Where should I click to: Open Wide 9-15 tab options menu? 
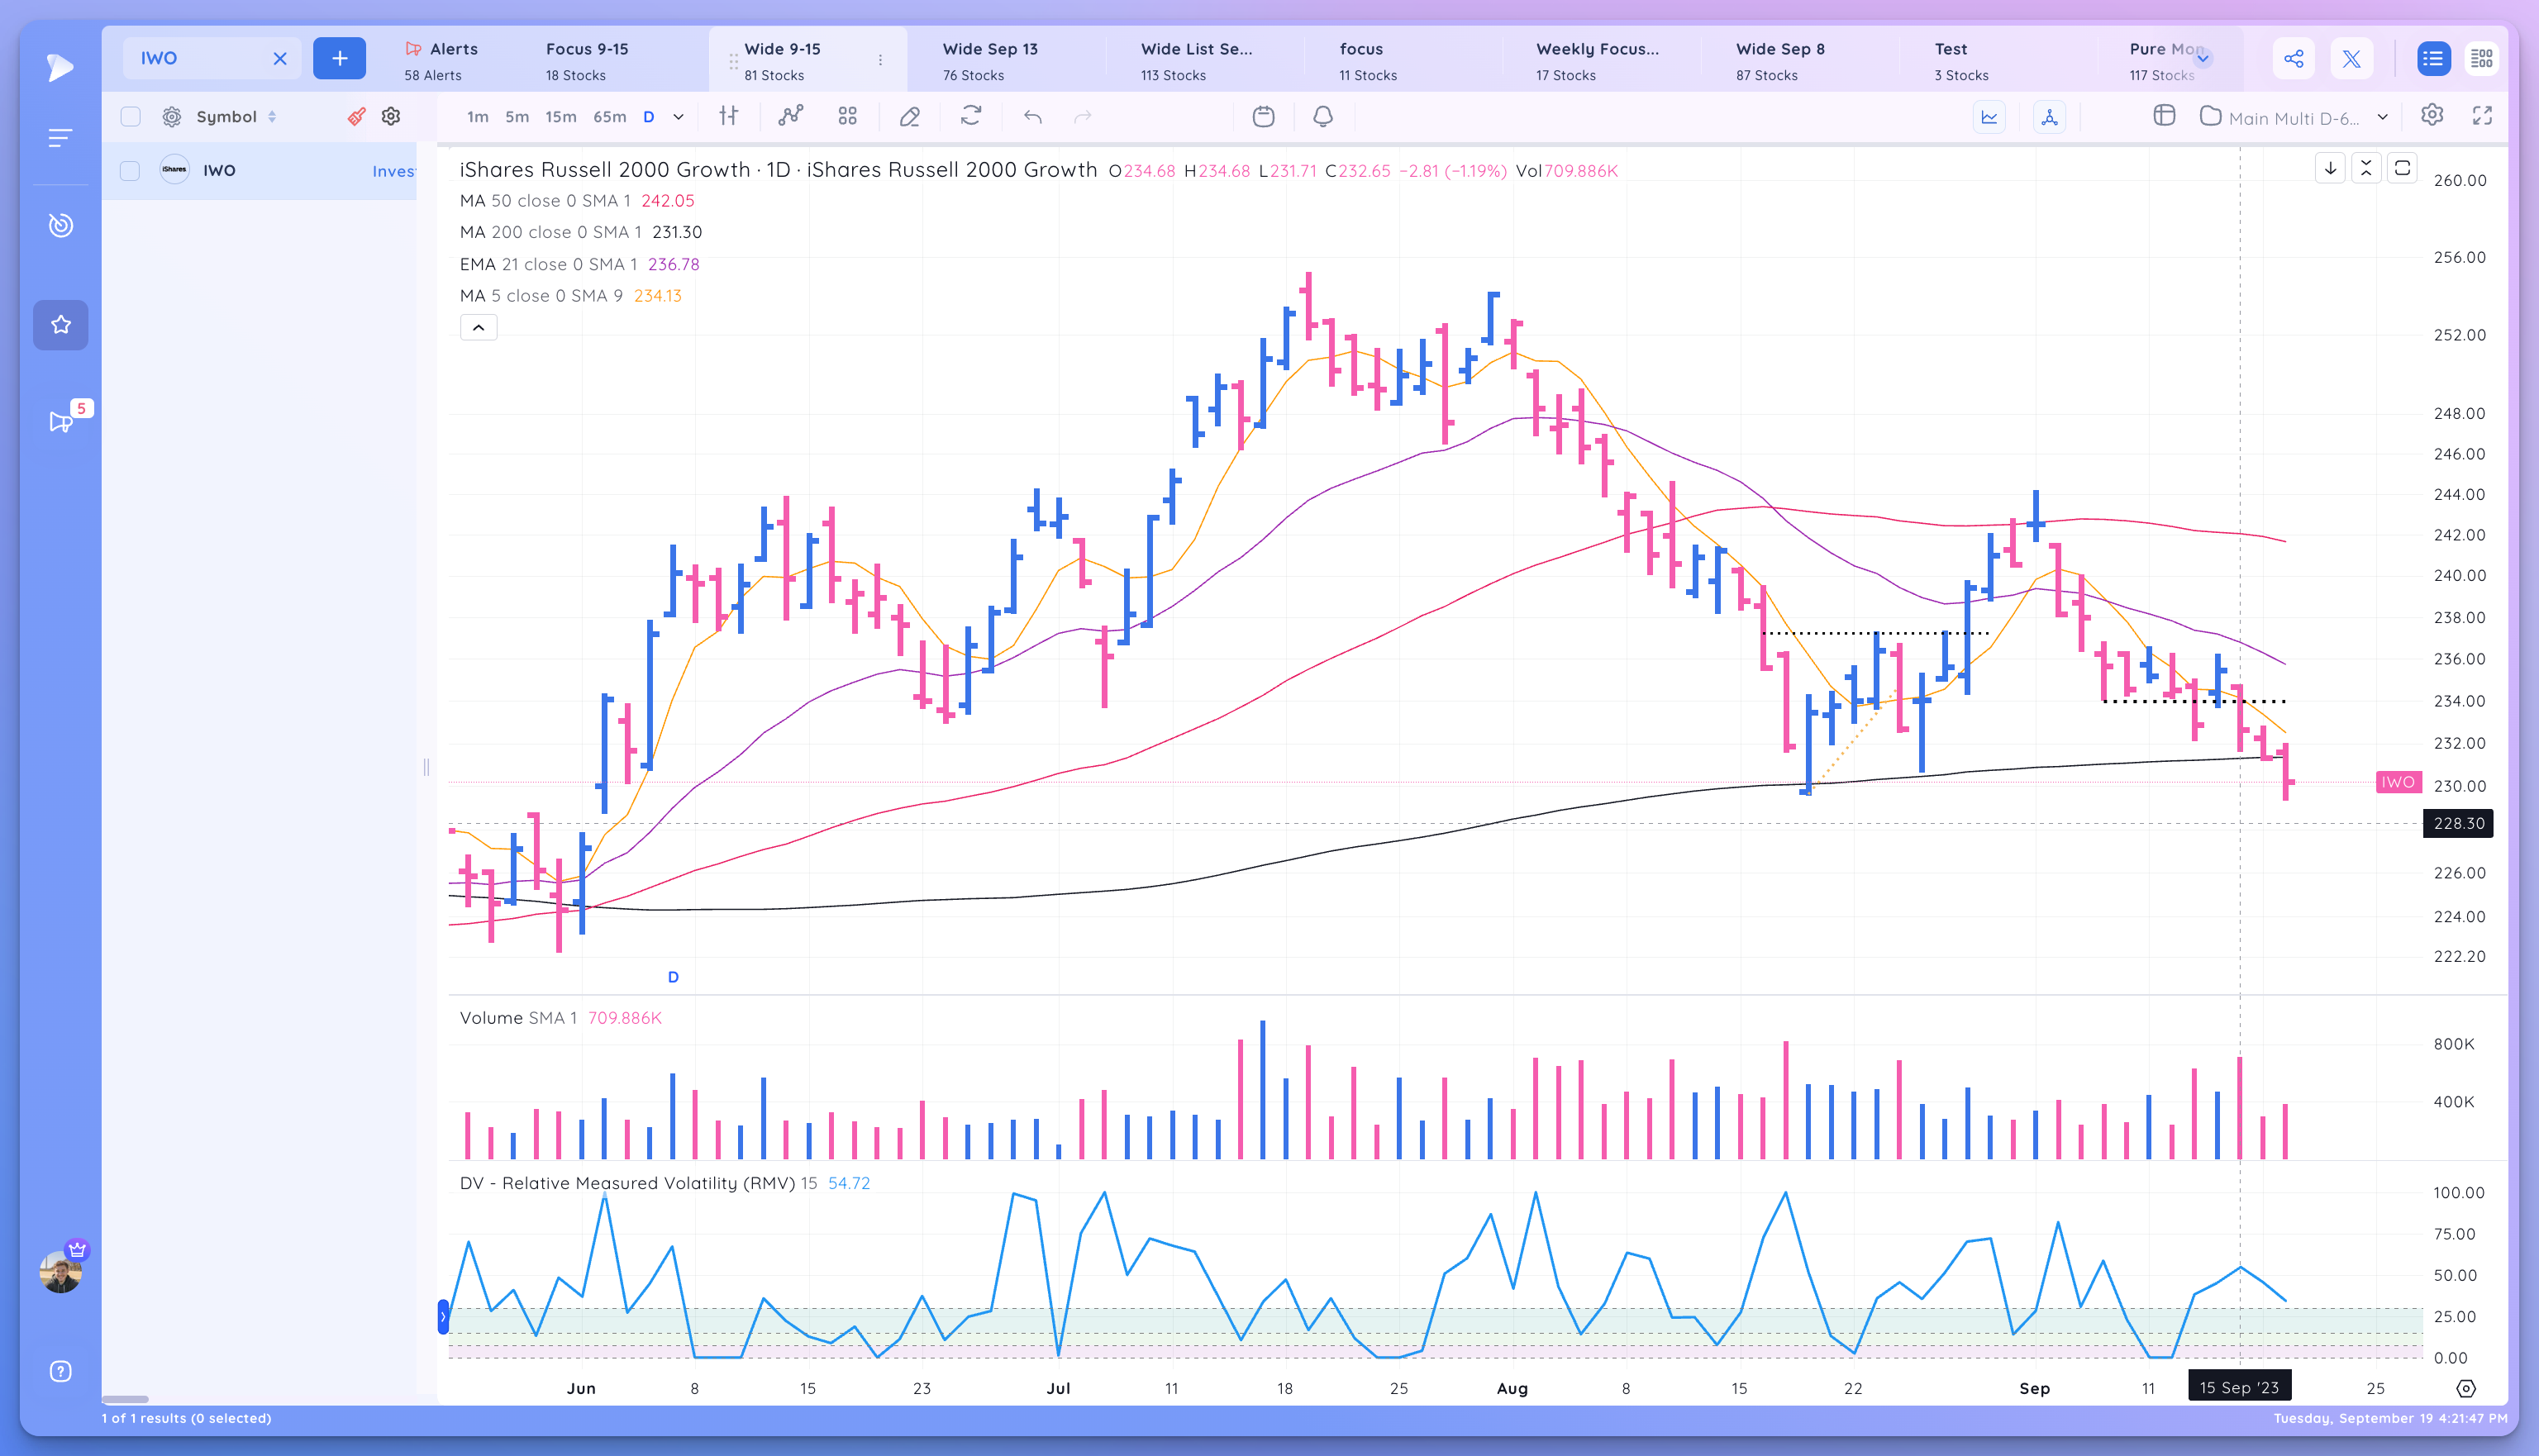coord(880,60)
